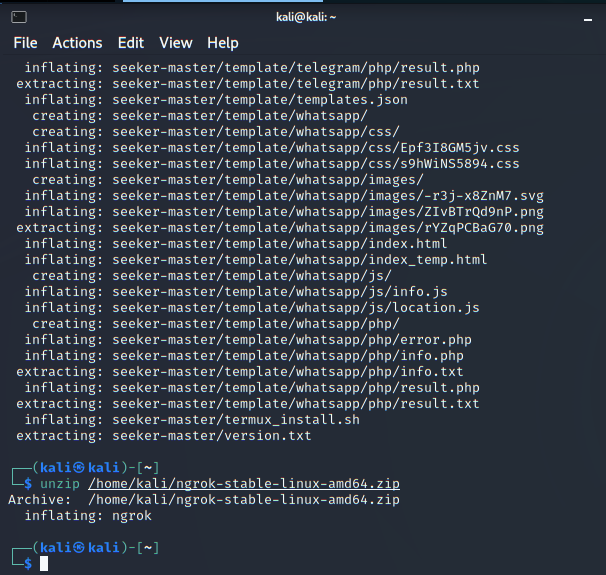Screen dimensions: 606x575
Task: Open the Edit menu
Action: 131,43
